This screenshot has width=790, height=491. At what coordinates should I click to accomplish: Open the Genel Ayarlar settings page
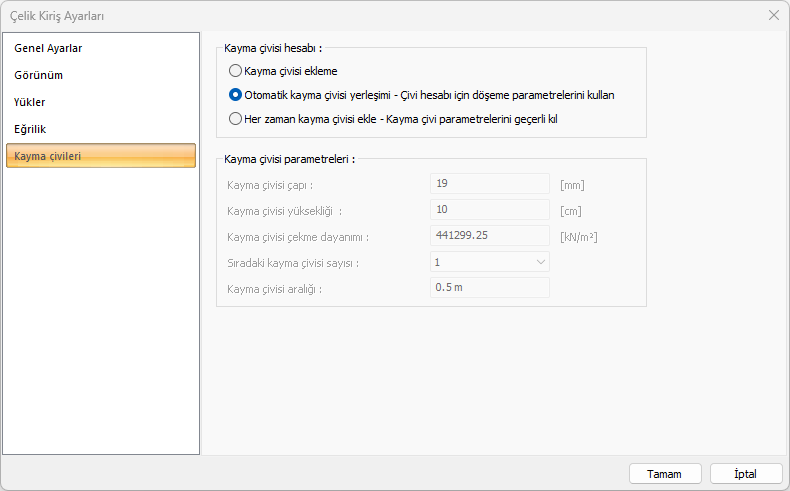48,48
